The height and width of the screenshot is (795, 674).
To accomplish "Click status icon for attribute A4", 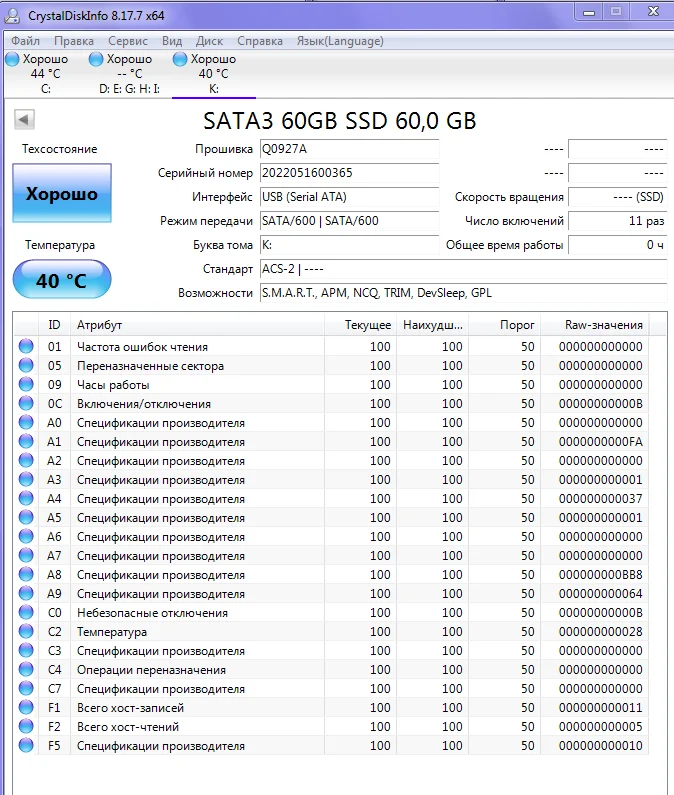I will 26,498.
